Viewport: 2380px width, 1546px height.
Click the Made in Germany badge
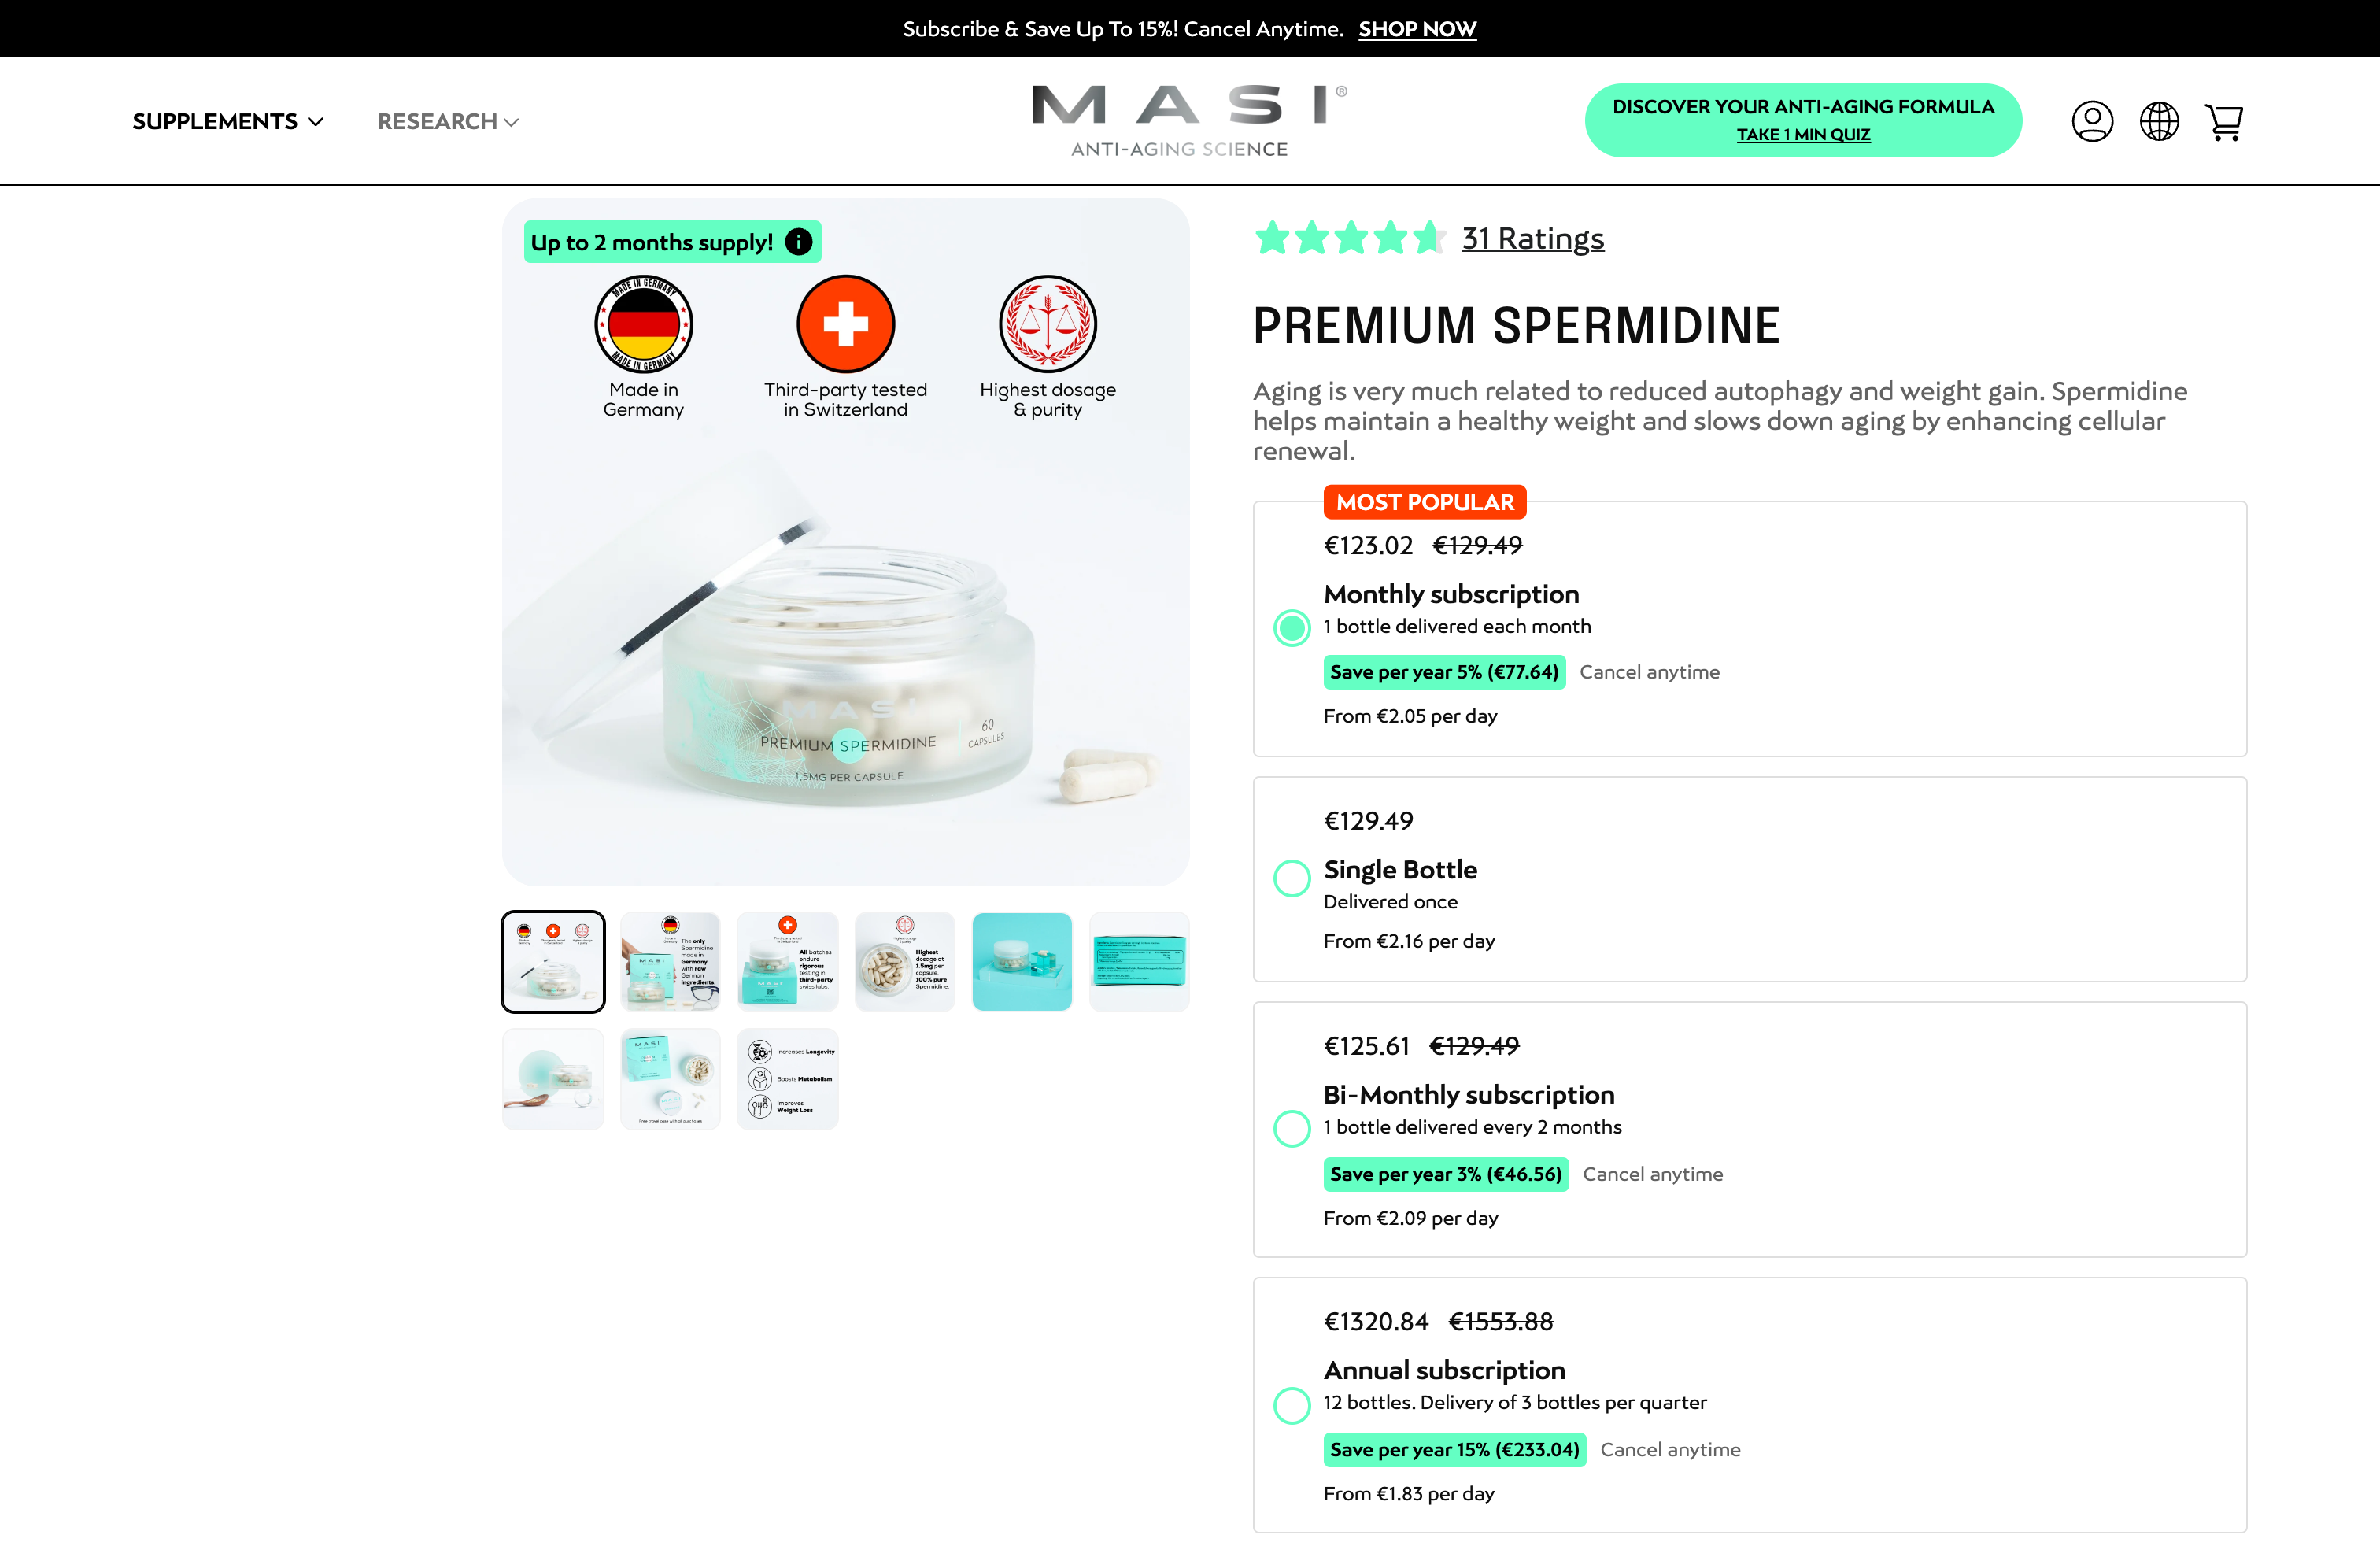coord(643,324)
